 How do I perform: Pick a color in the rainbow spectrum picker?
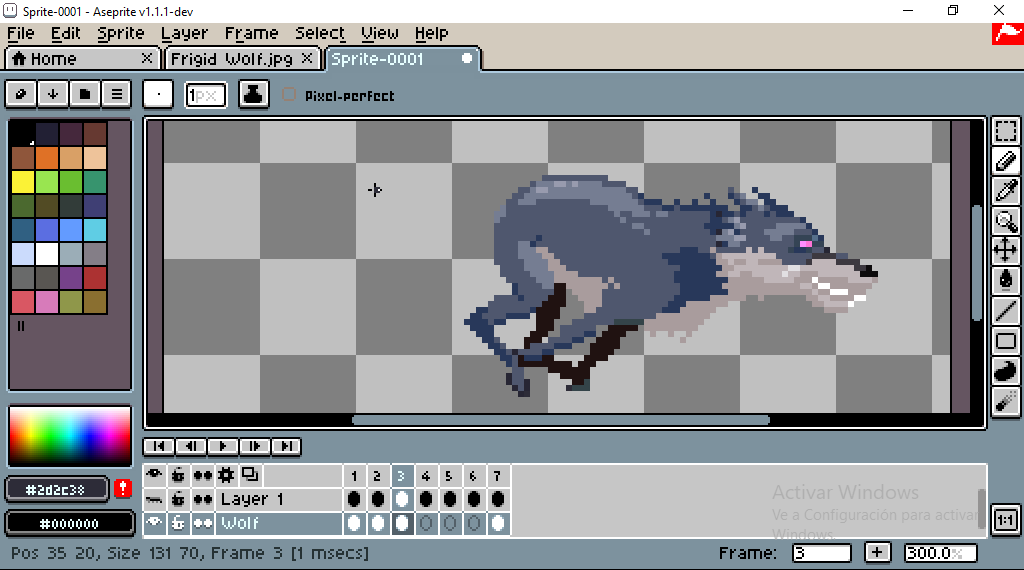click(69, 435)
